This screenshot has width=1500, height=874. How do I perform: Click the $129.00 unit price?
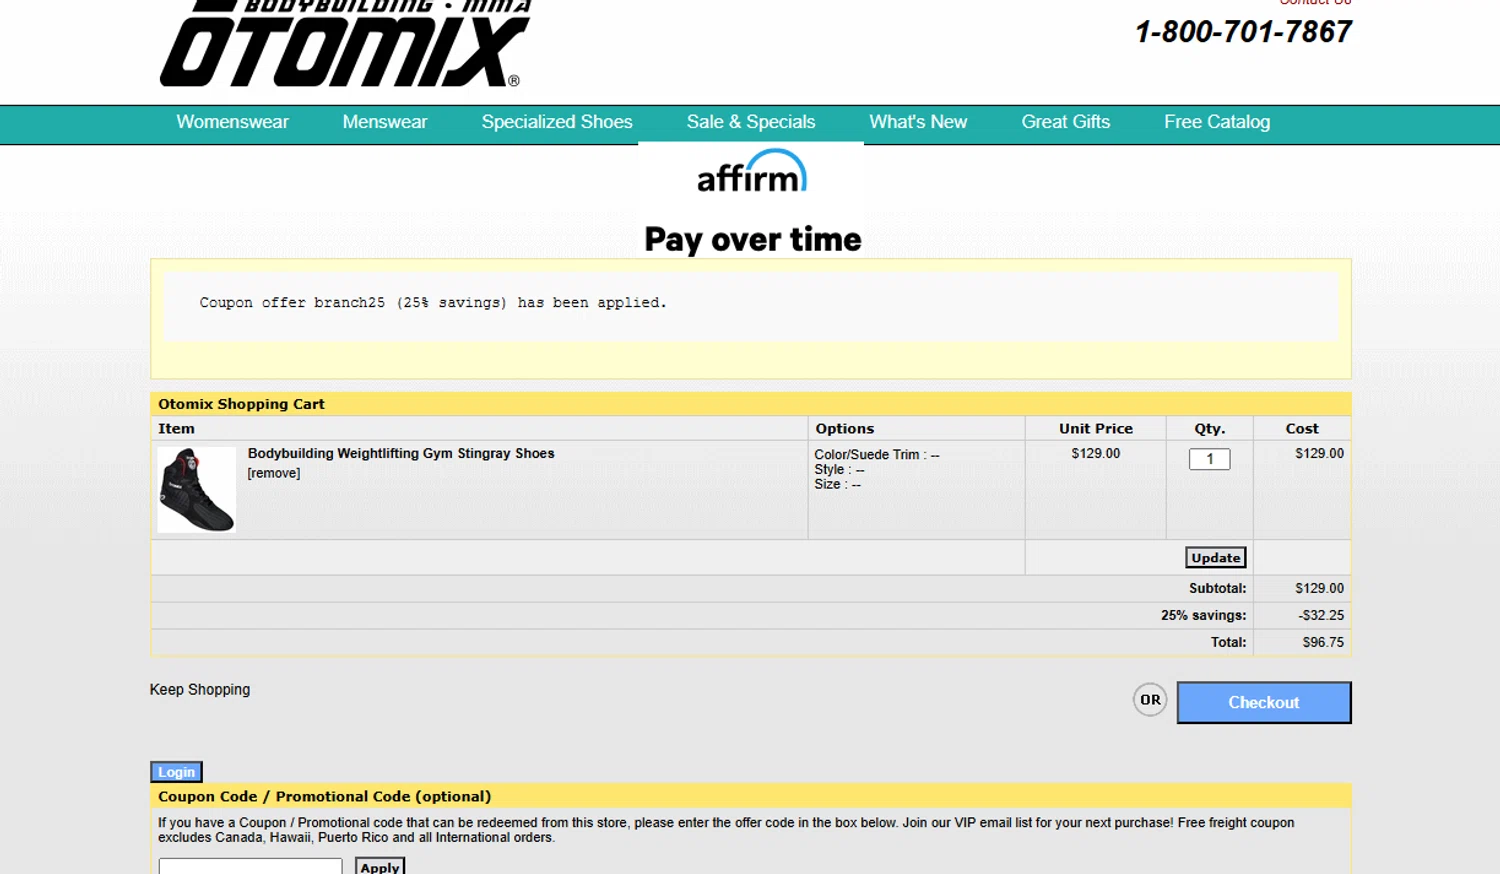pos(1096,453)
